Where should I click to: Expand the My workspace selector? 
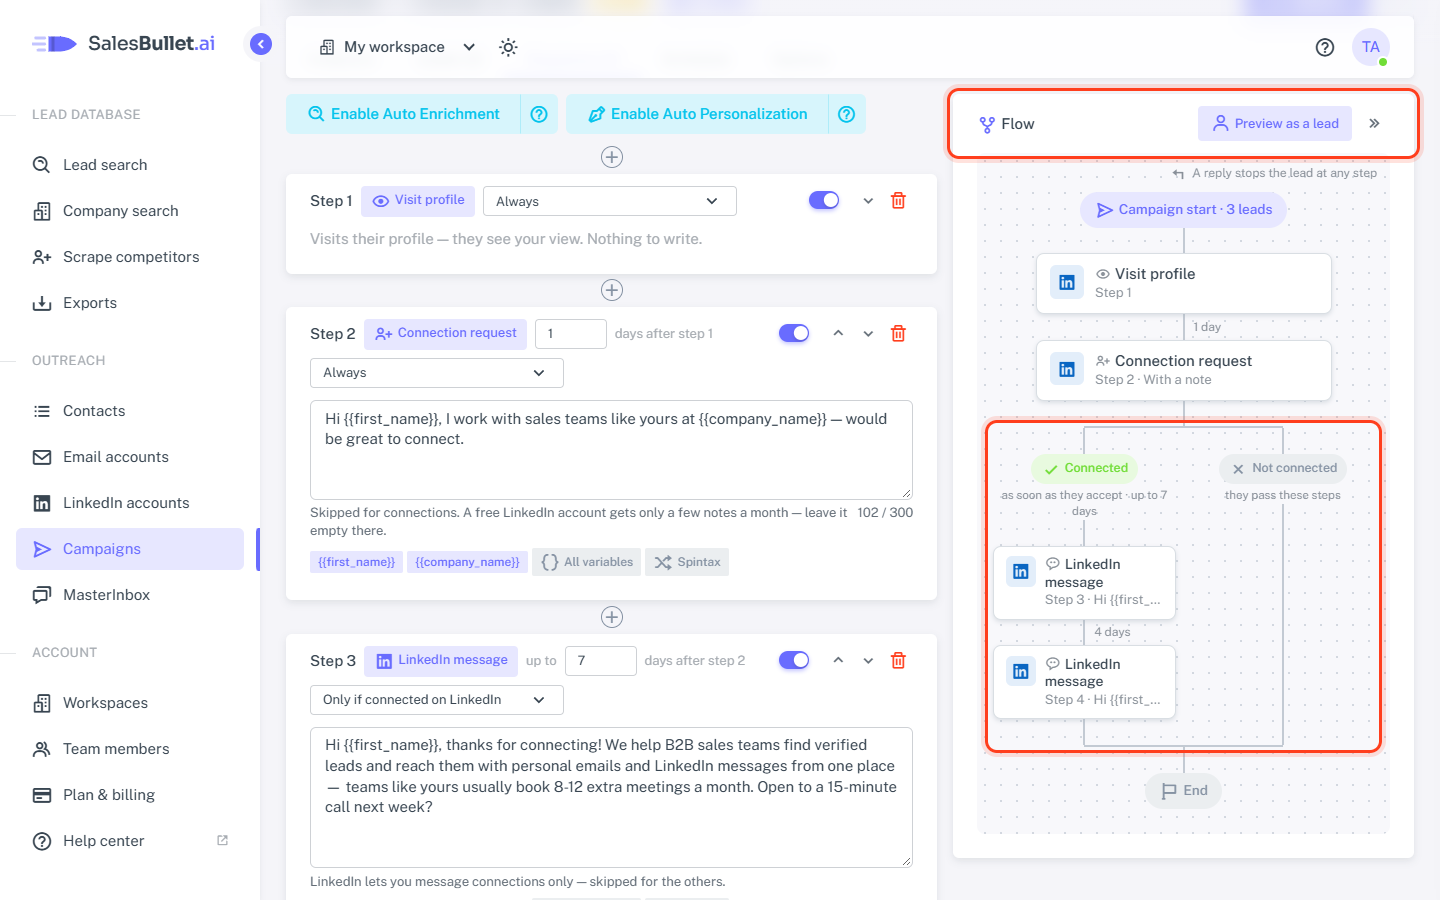point(397,47)
